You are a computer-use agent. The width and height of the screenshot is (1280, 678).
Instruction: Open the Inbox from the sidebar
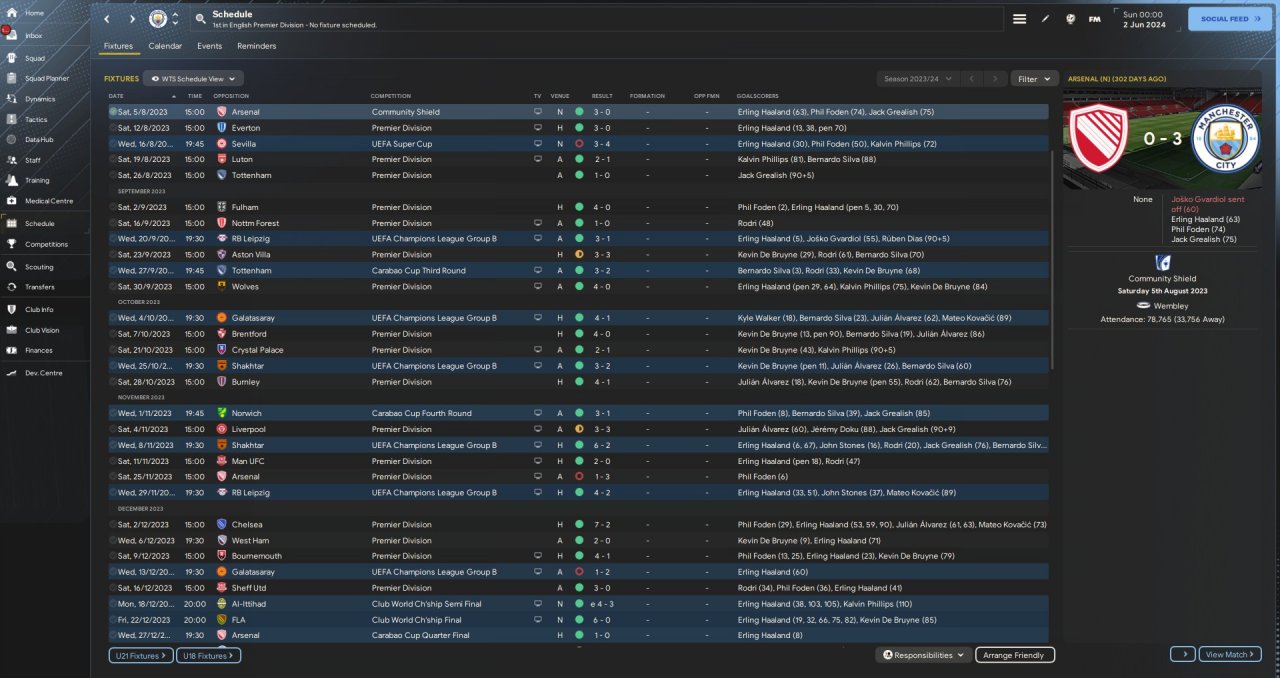[34, 35]
